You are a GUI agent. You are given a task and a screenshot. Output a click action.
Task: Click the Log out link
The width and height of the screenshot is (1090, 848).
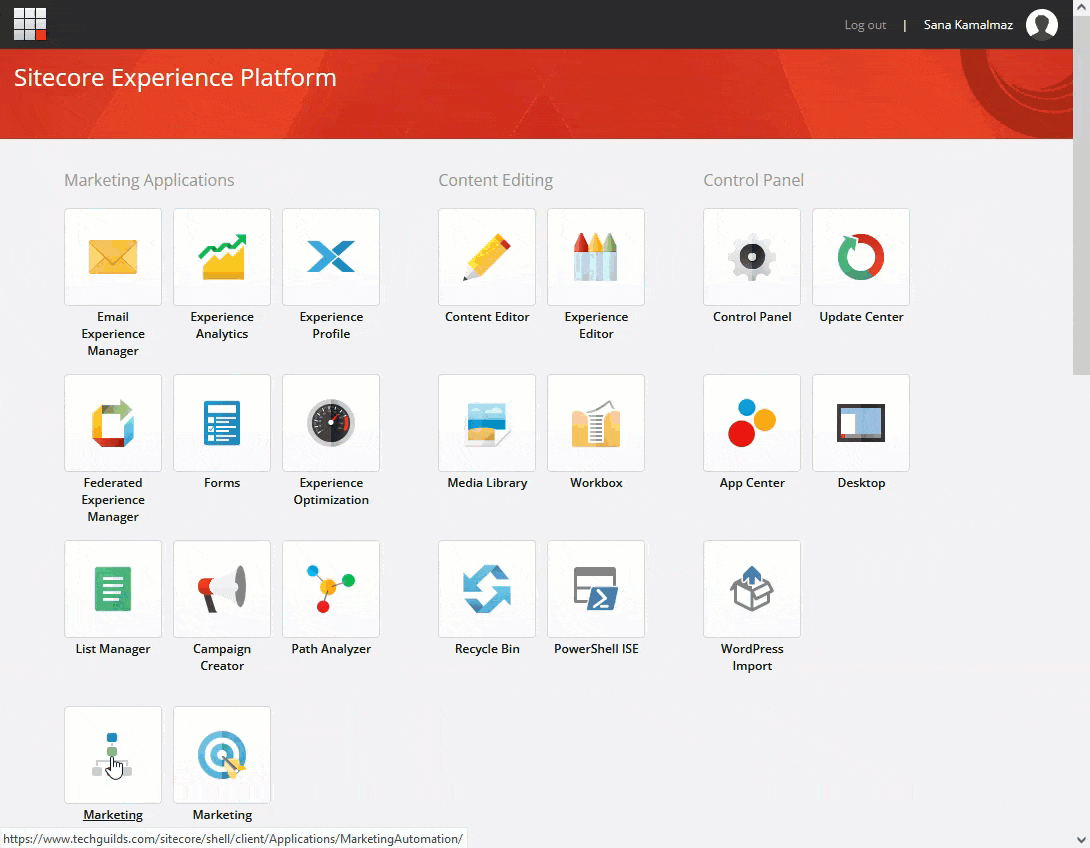point(865,25)
